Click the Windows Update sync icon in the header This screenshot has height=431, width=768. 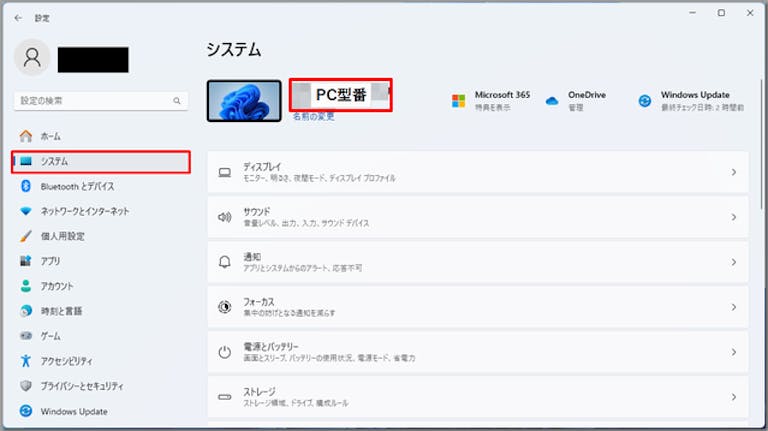[x=645, y=101]
